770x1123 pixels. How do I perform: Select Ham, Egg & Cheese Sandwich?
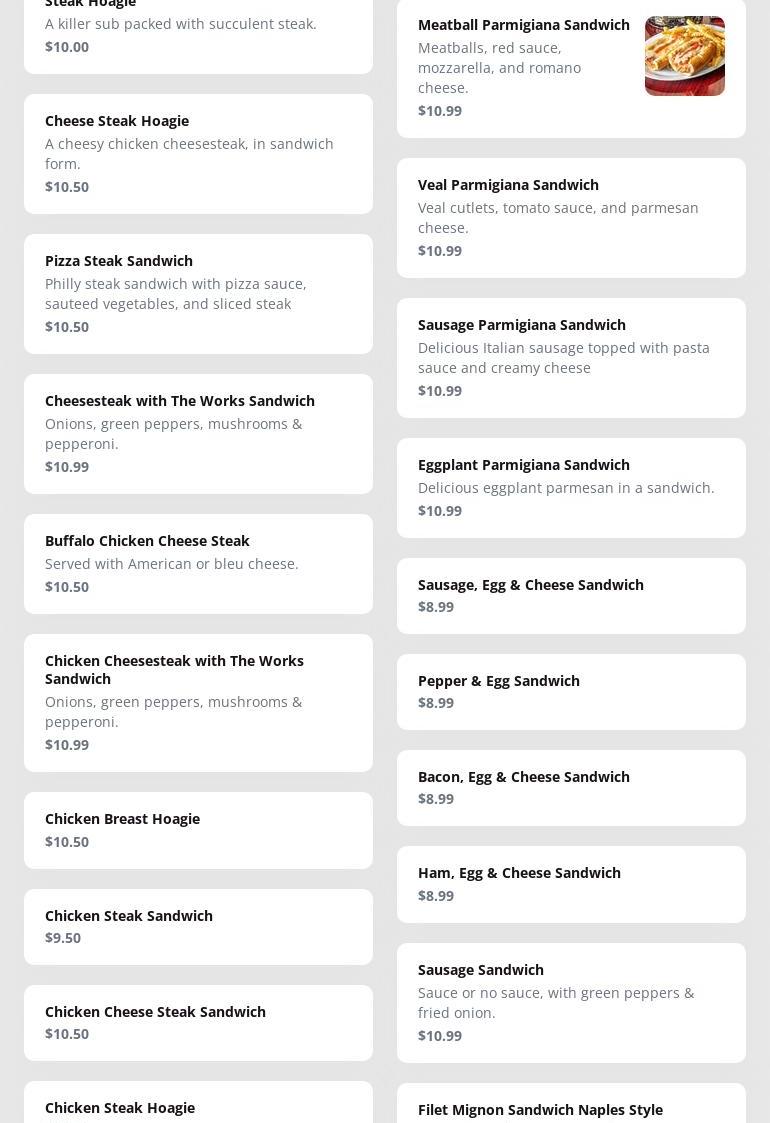point(571,883)
